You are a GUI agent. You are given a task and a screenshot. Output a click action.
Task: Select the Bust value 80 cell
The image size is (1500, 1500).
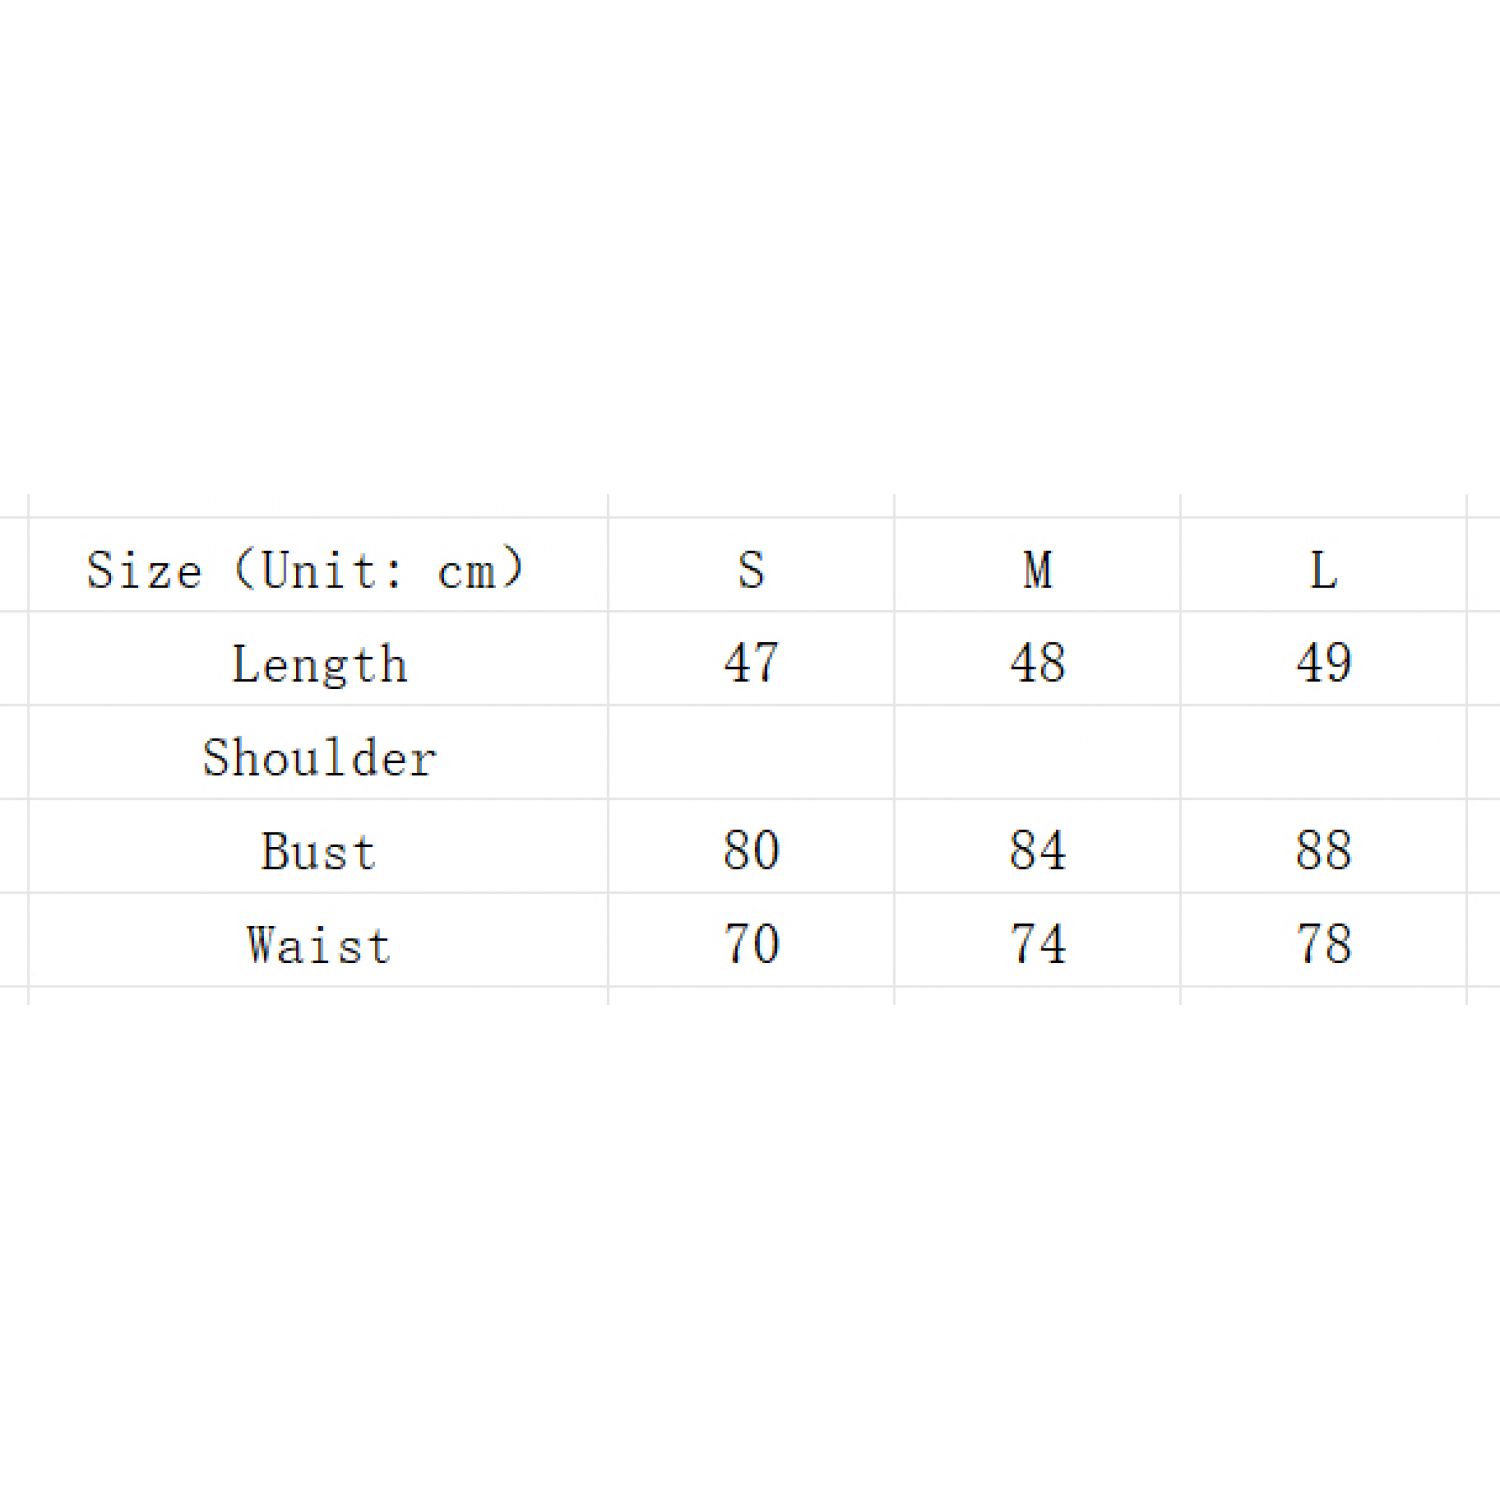pos(751,850)
